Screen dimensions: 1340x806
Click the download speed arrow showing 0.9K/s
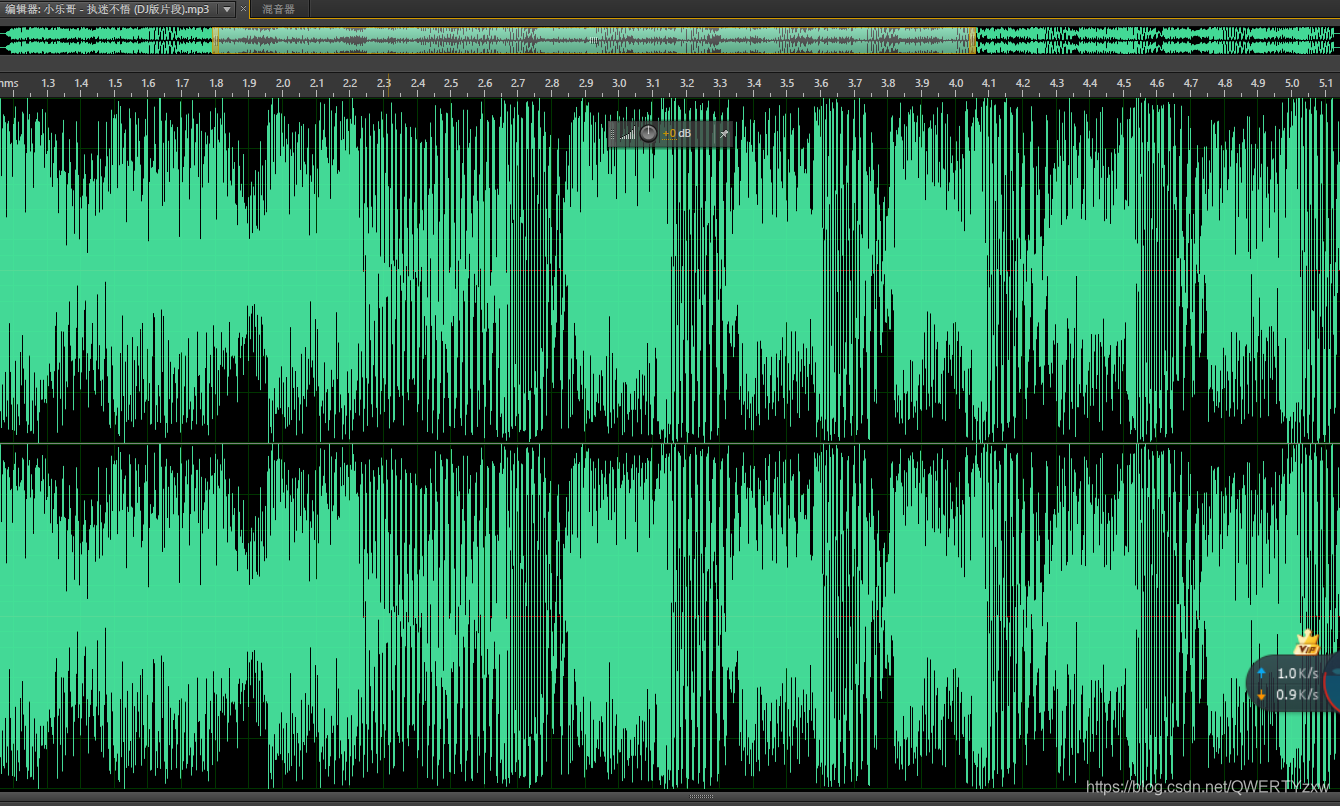point(1261,695)
